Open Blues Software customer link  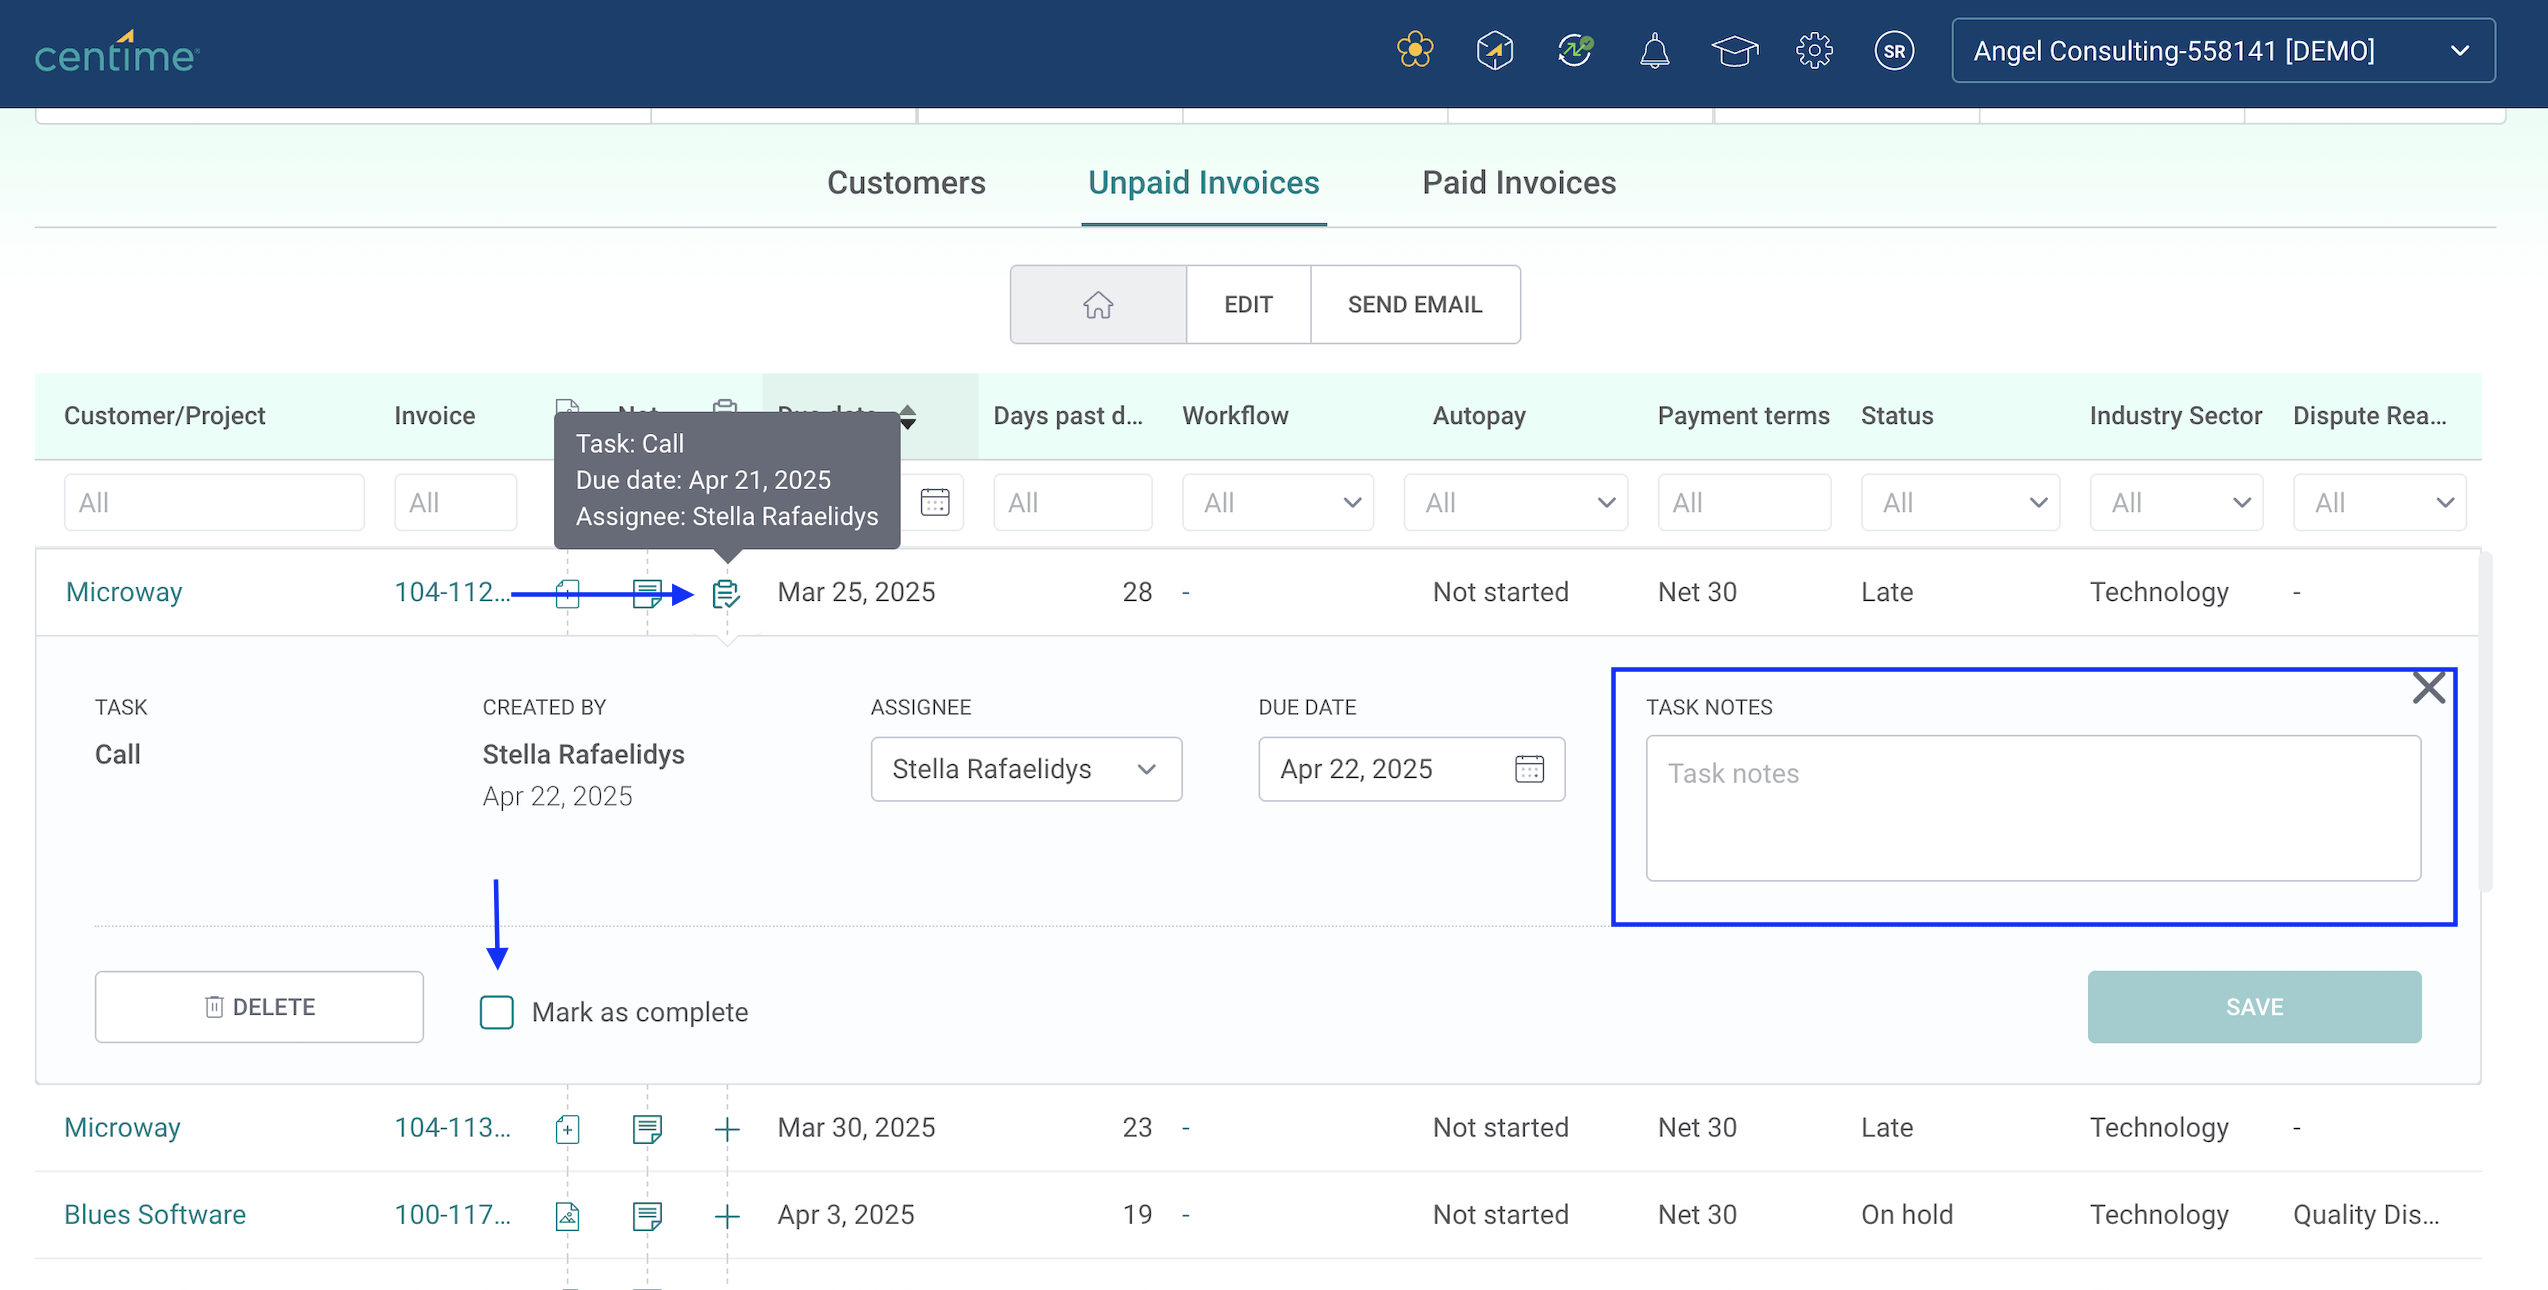[155, 1215]
